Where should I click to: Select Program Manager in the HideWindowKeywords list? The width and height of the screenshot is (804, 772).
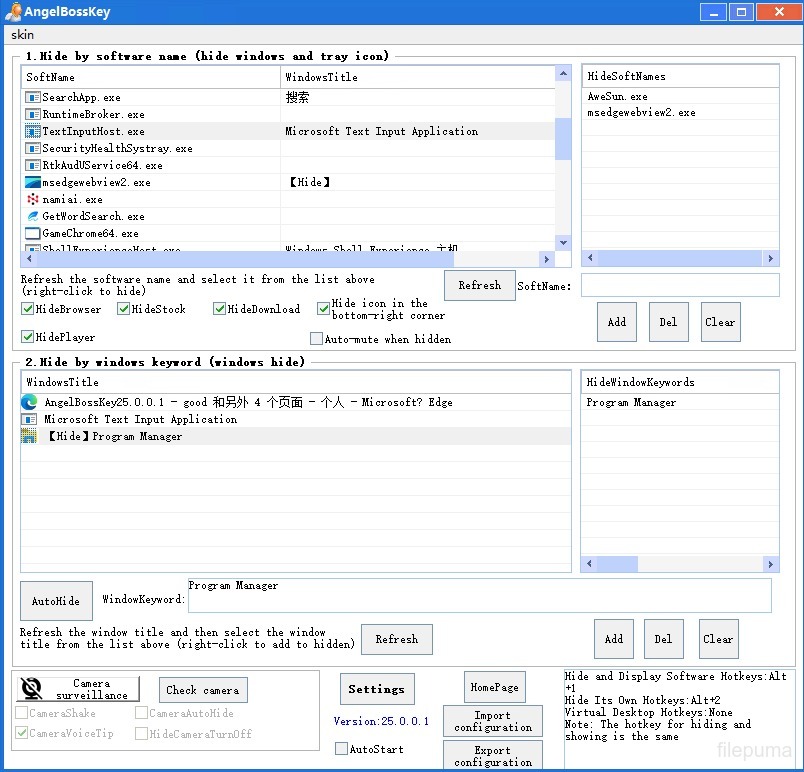(x=680, y=402)
